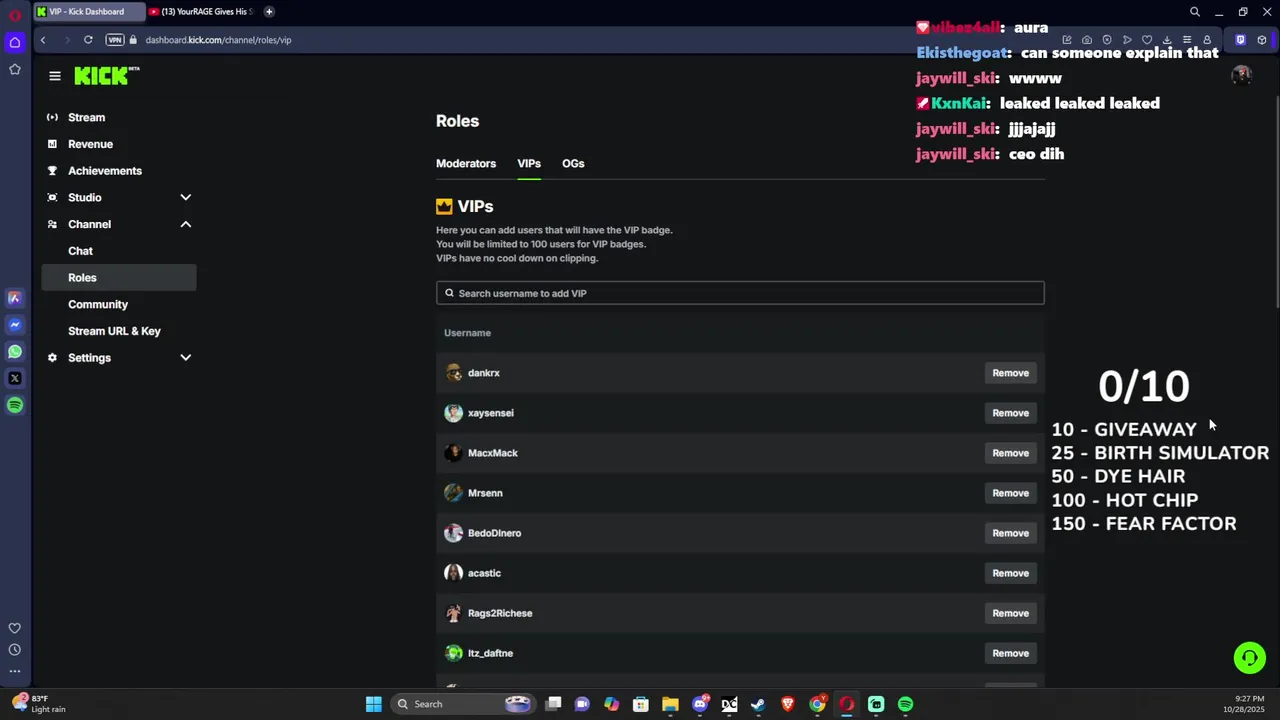Click the taskbar Search box
1280x720 pixels.
[463, 704]
